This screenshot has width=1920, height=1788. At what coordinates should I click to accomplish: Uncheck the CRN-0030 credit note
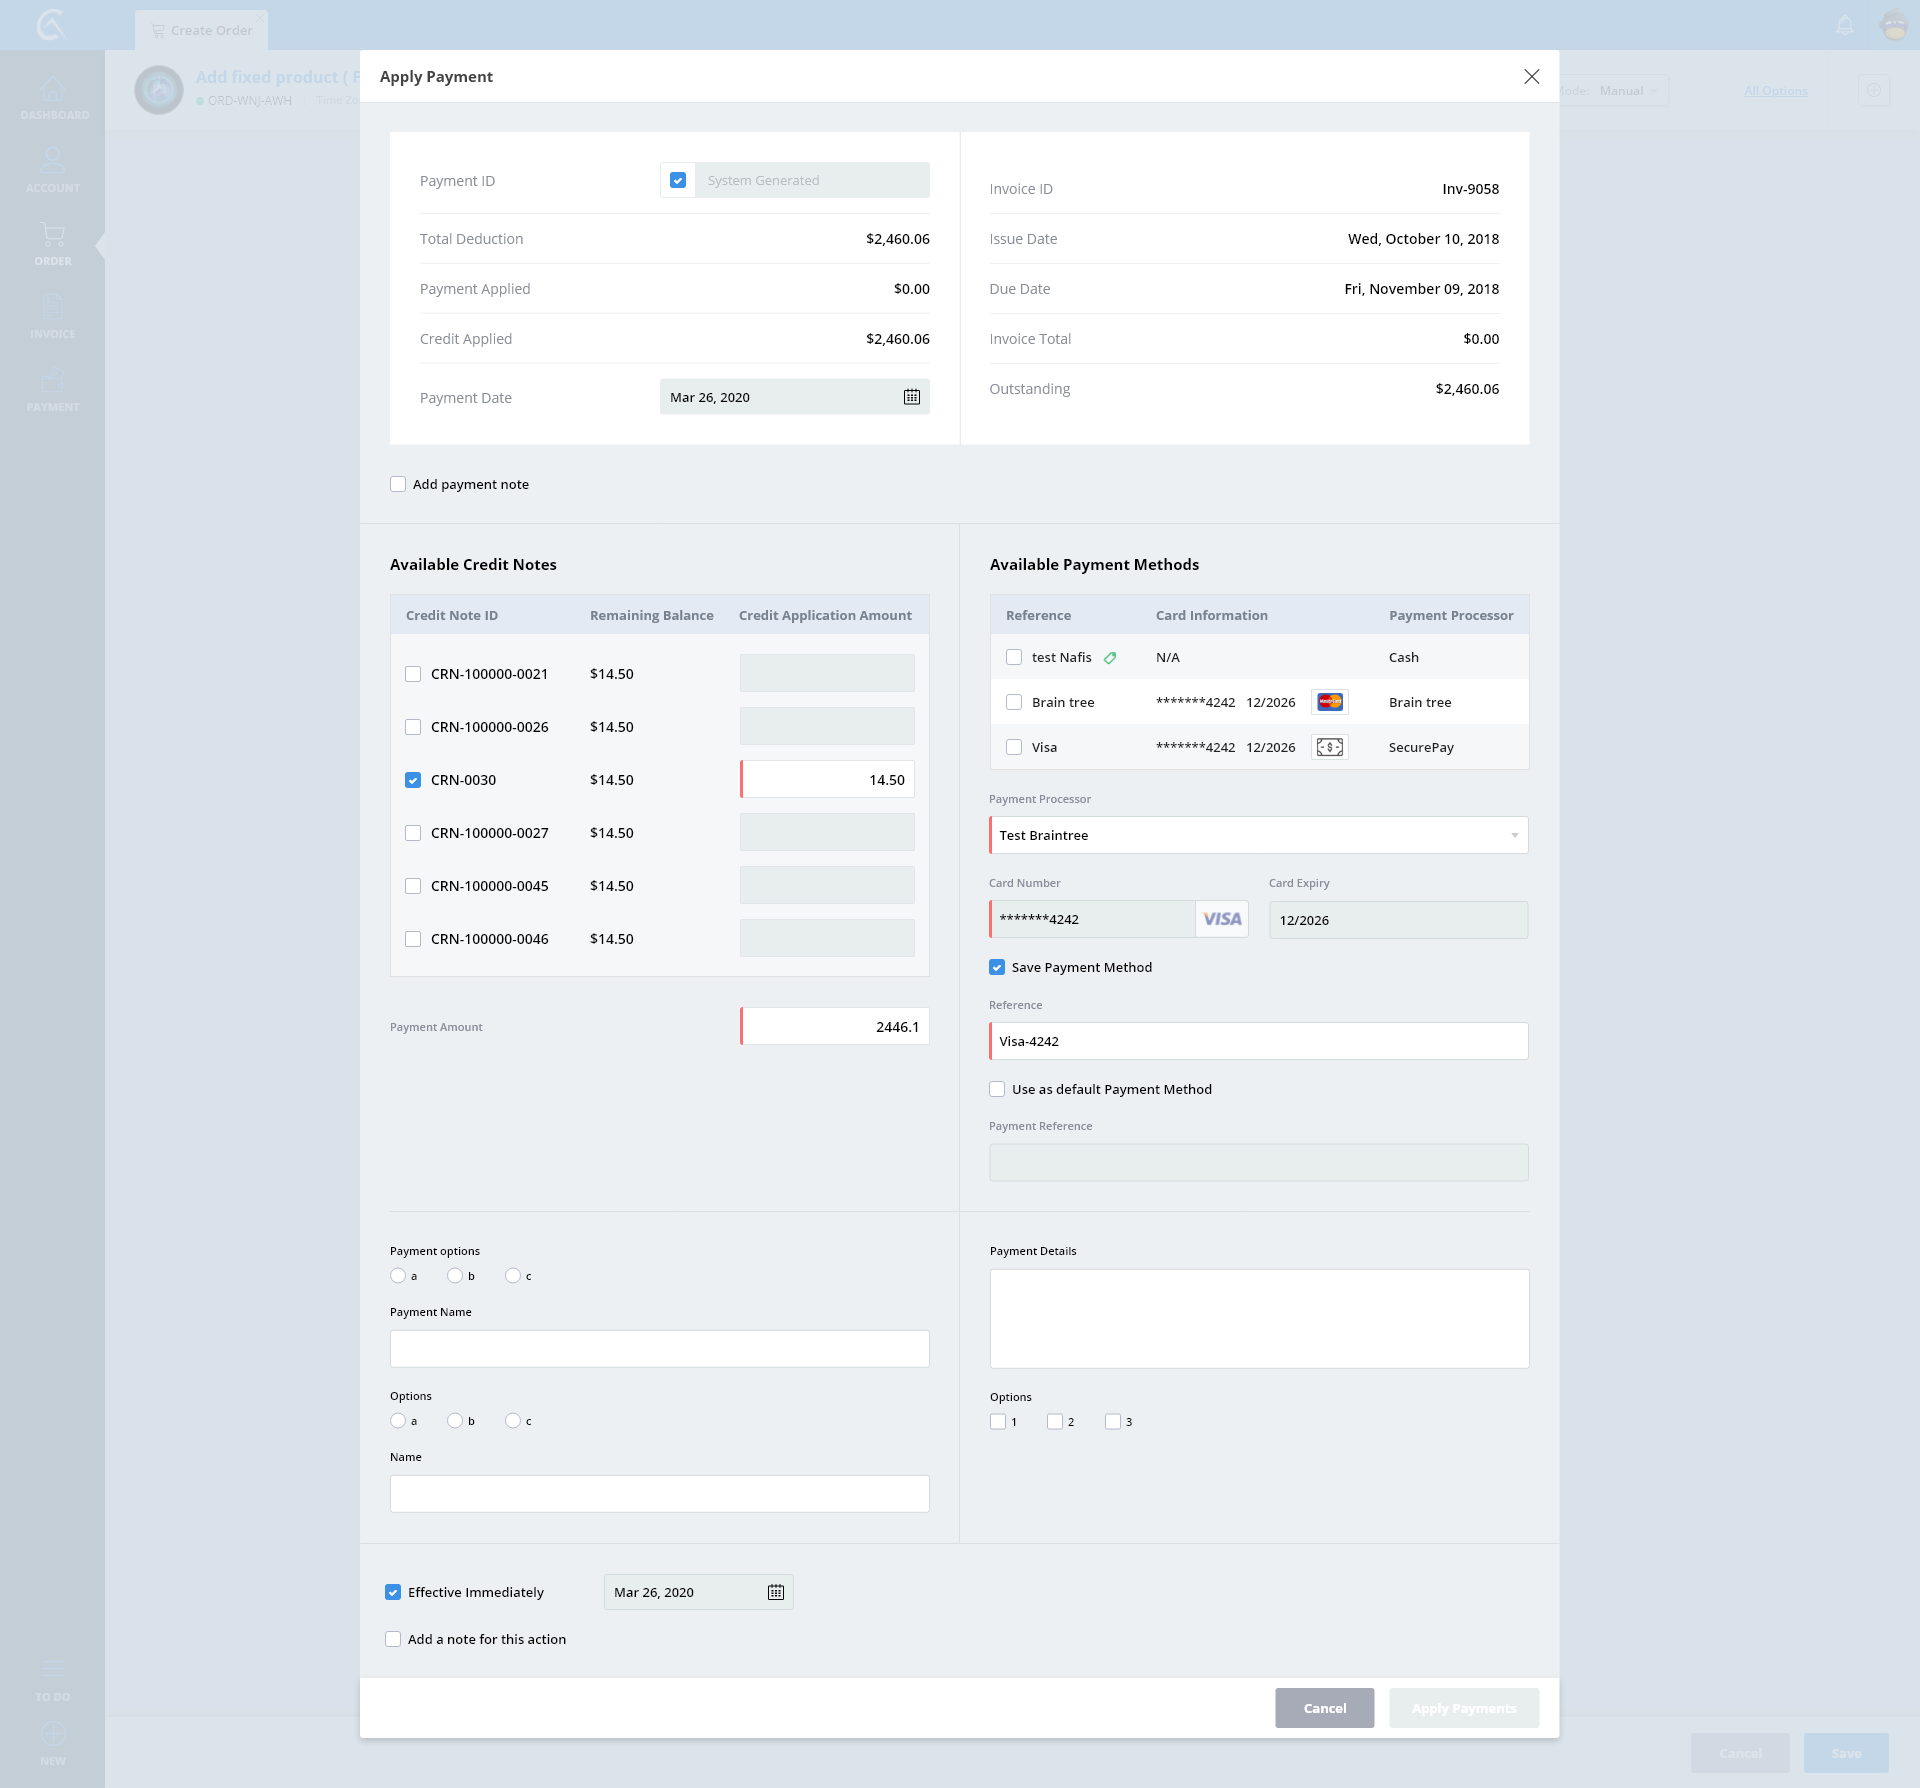click(x=413, y=780)
